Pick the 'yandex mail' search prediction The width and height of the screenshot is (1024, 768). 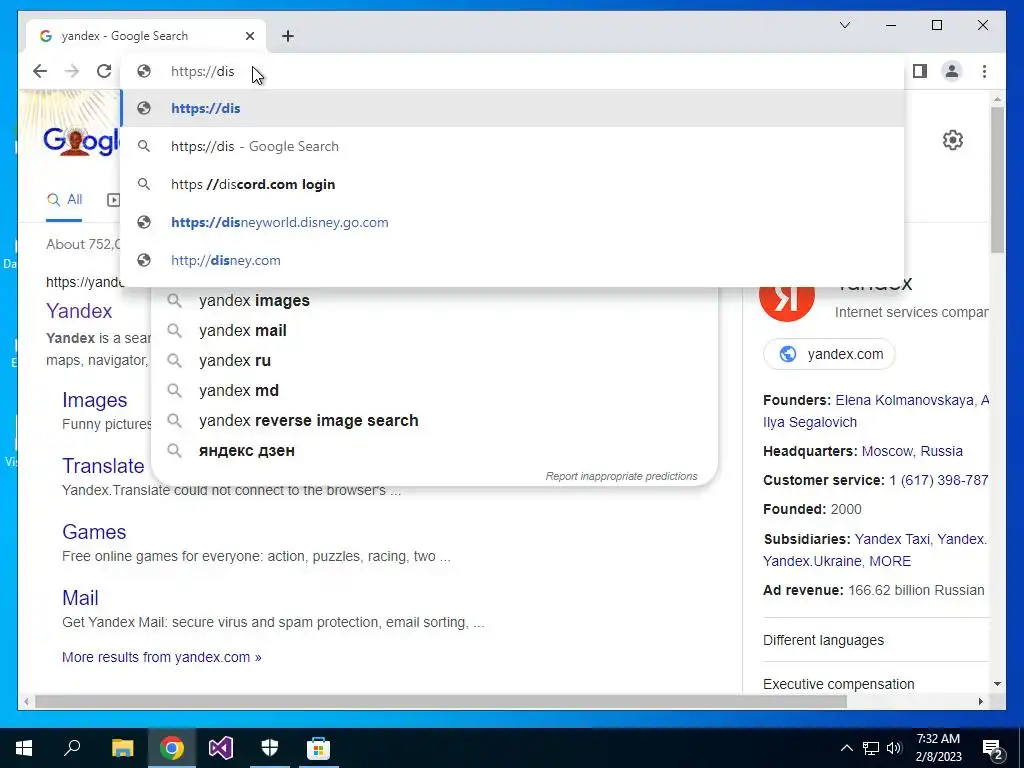(x=434, y=330)
